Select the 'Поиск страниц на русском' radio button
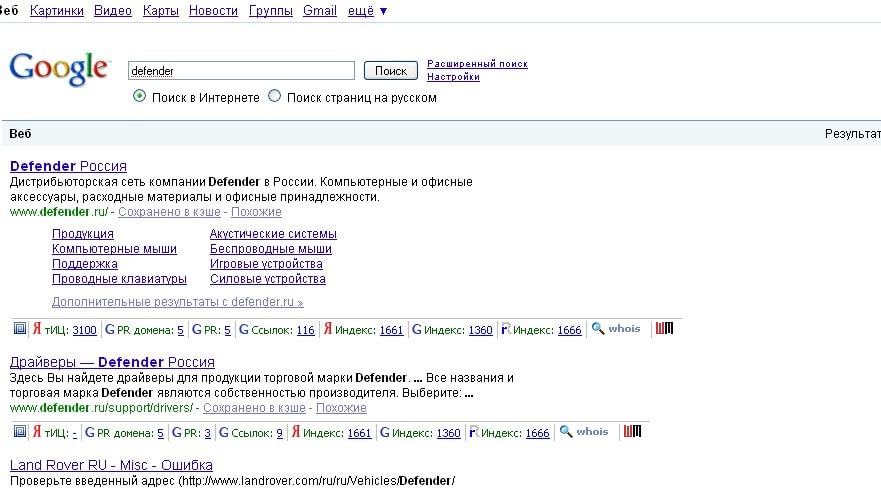The width and height of the screenshot is (881, 490). click(x=275, y=97)
